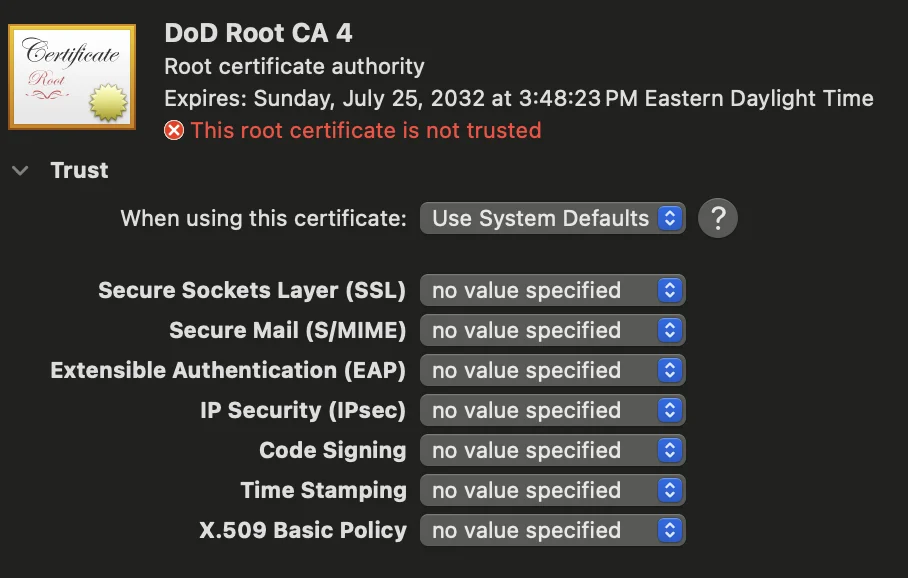Click the 'Trust' section heading
The height and width of the screenshot is (578, 908).
[79, 170]
